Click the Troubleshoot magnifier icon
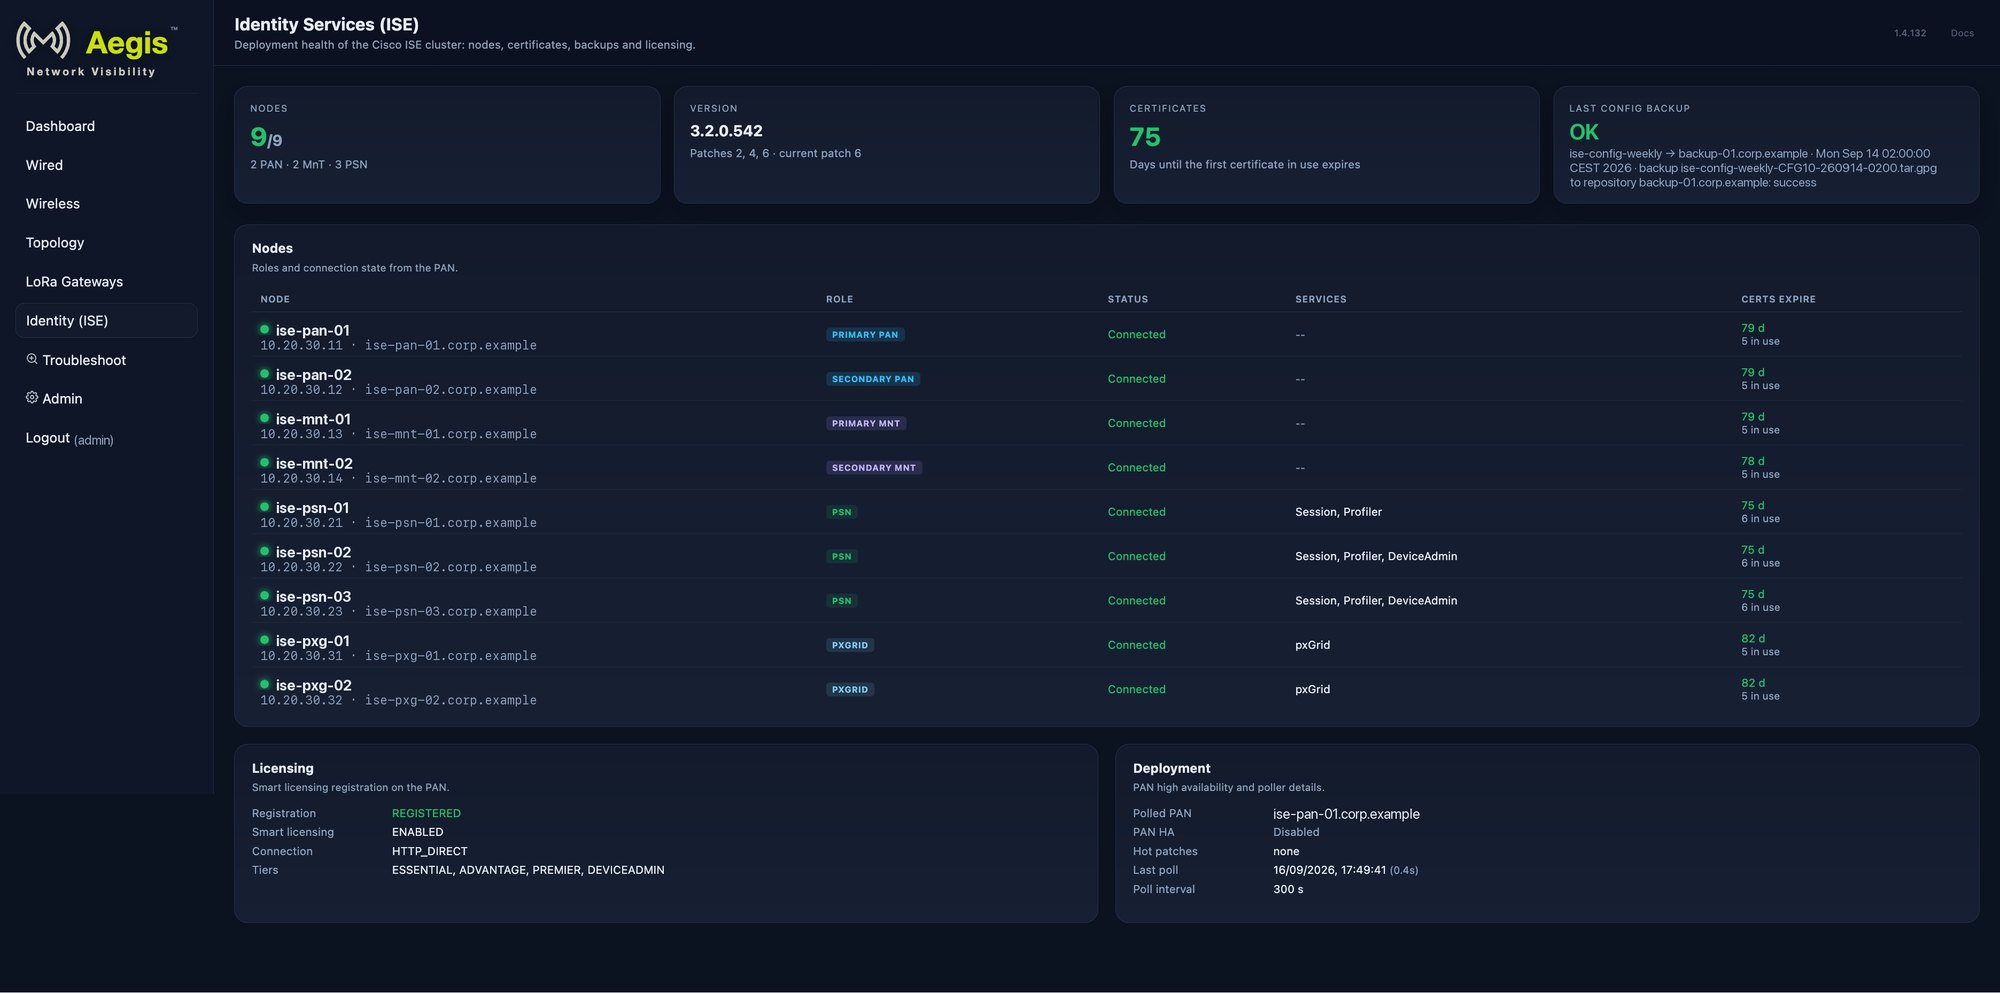This screenshot has height=993, width=2000. (x=32, y=359)
